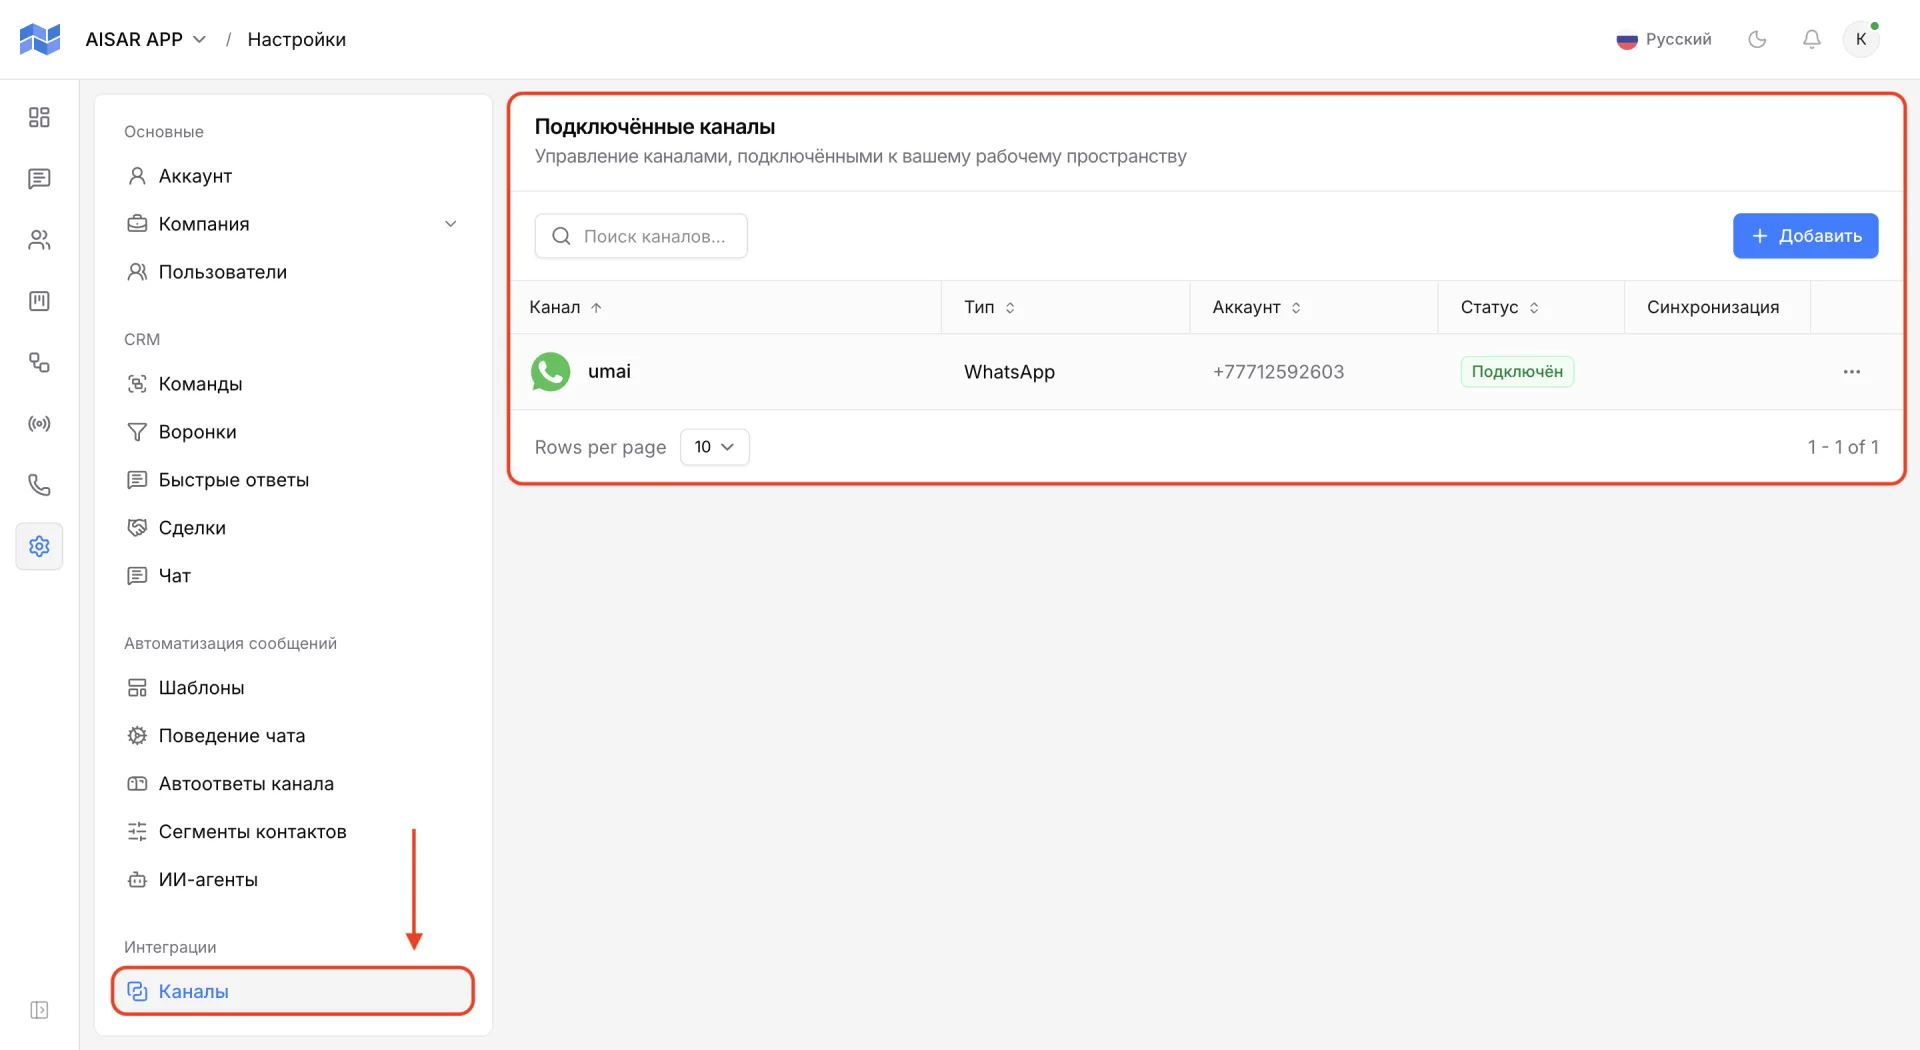The image size is (1920, 1050).
Task: Open Сегменты контактов settings
Action: click(x=293, y=832)
